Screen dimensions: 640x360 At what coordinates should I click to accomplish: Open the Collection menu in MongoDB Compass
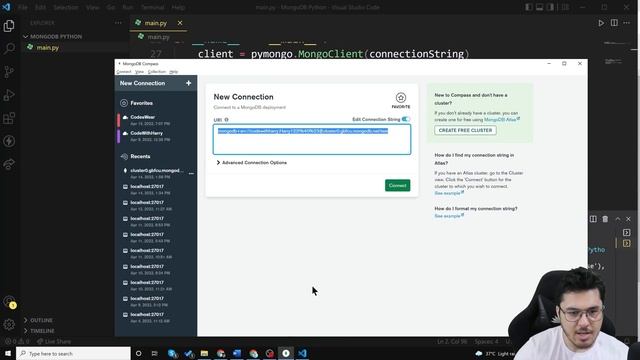(x=157, y=72)
